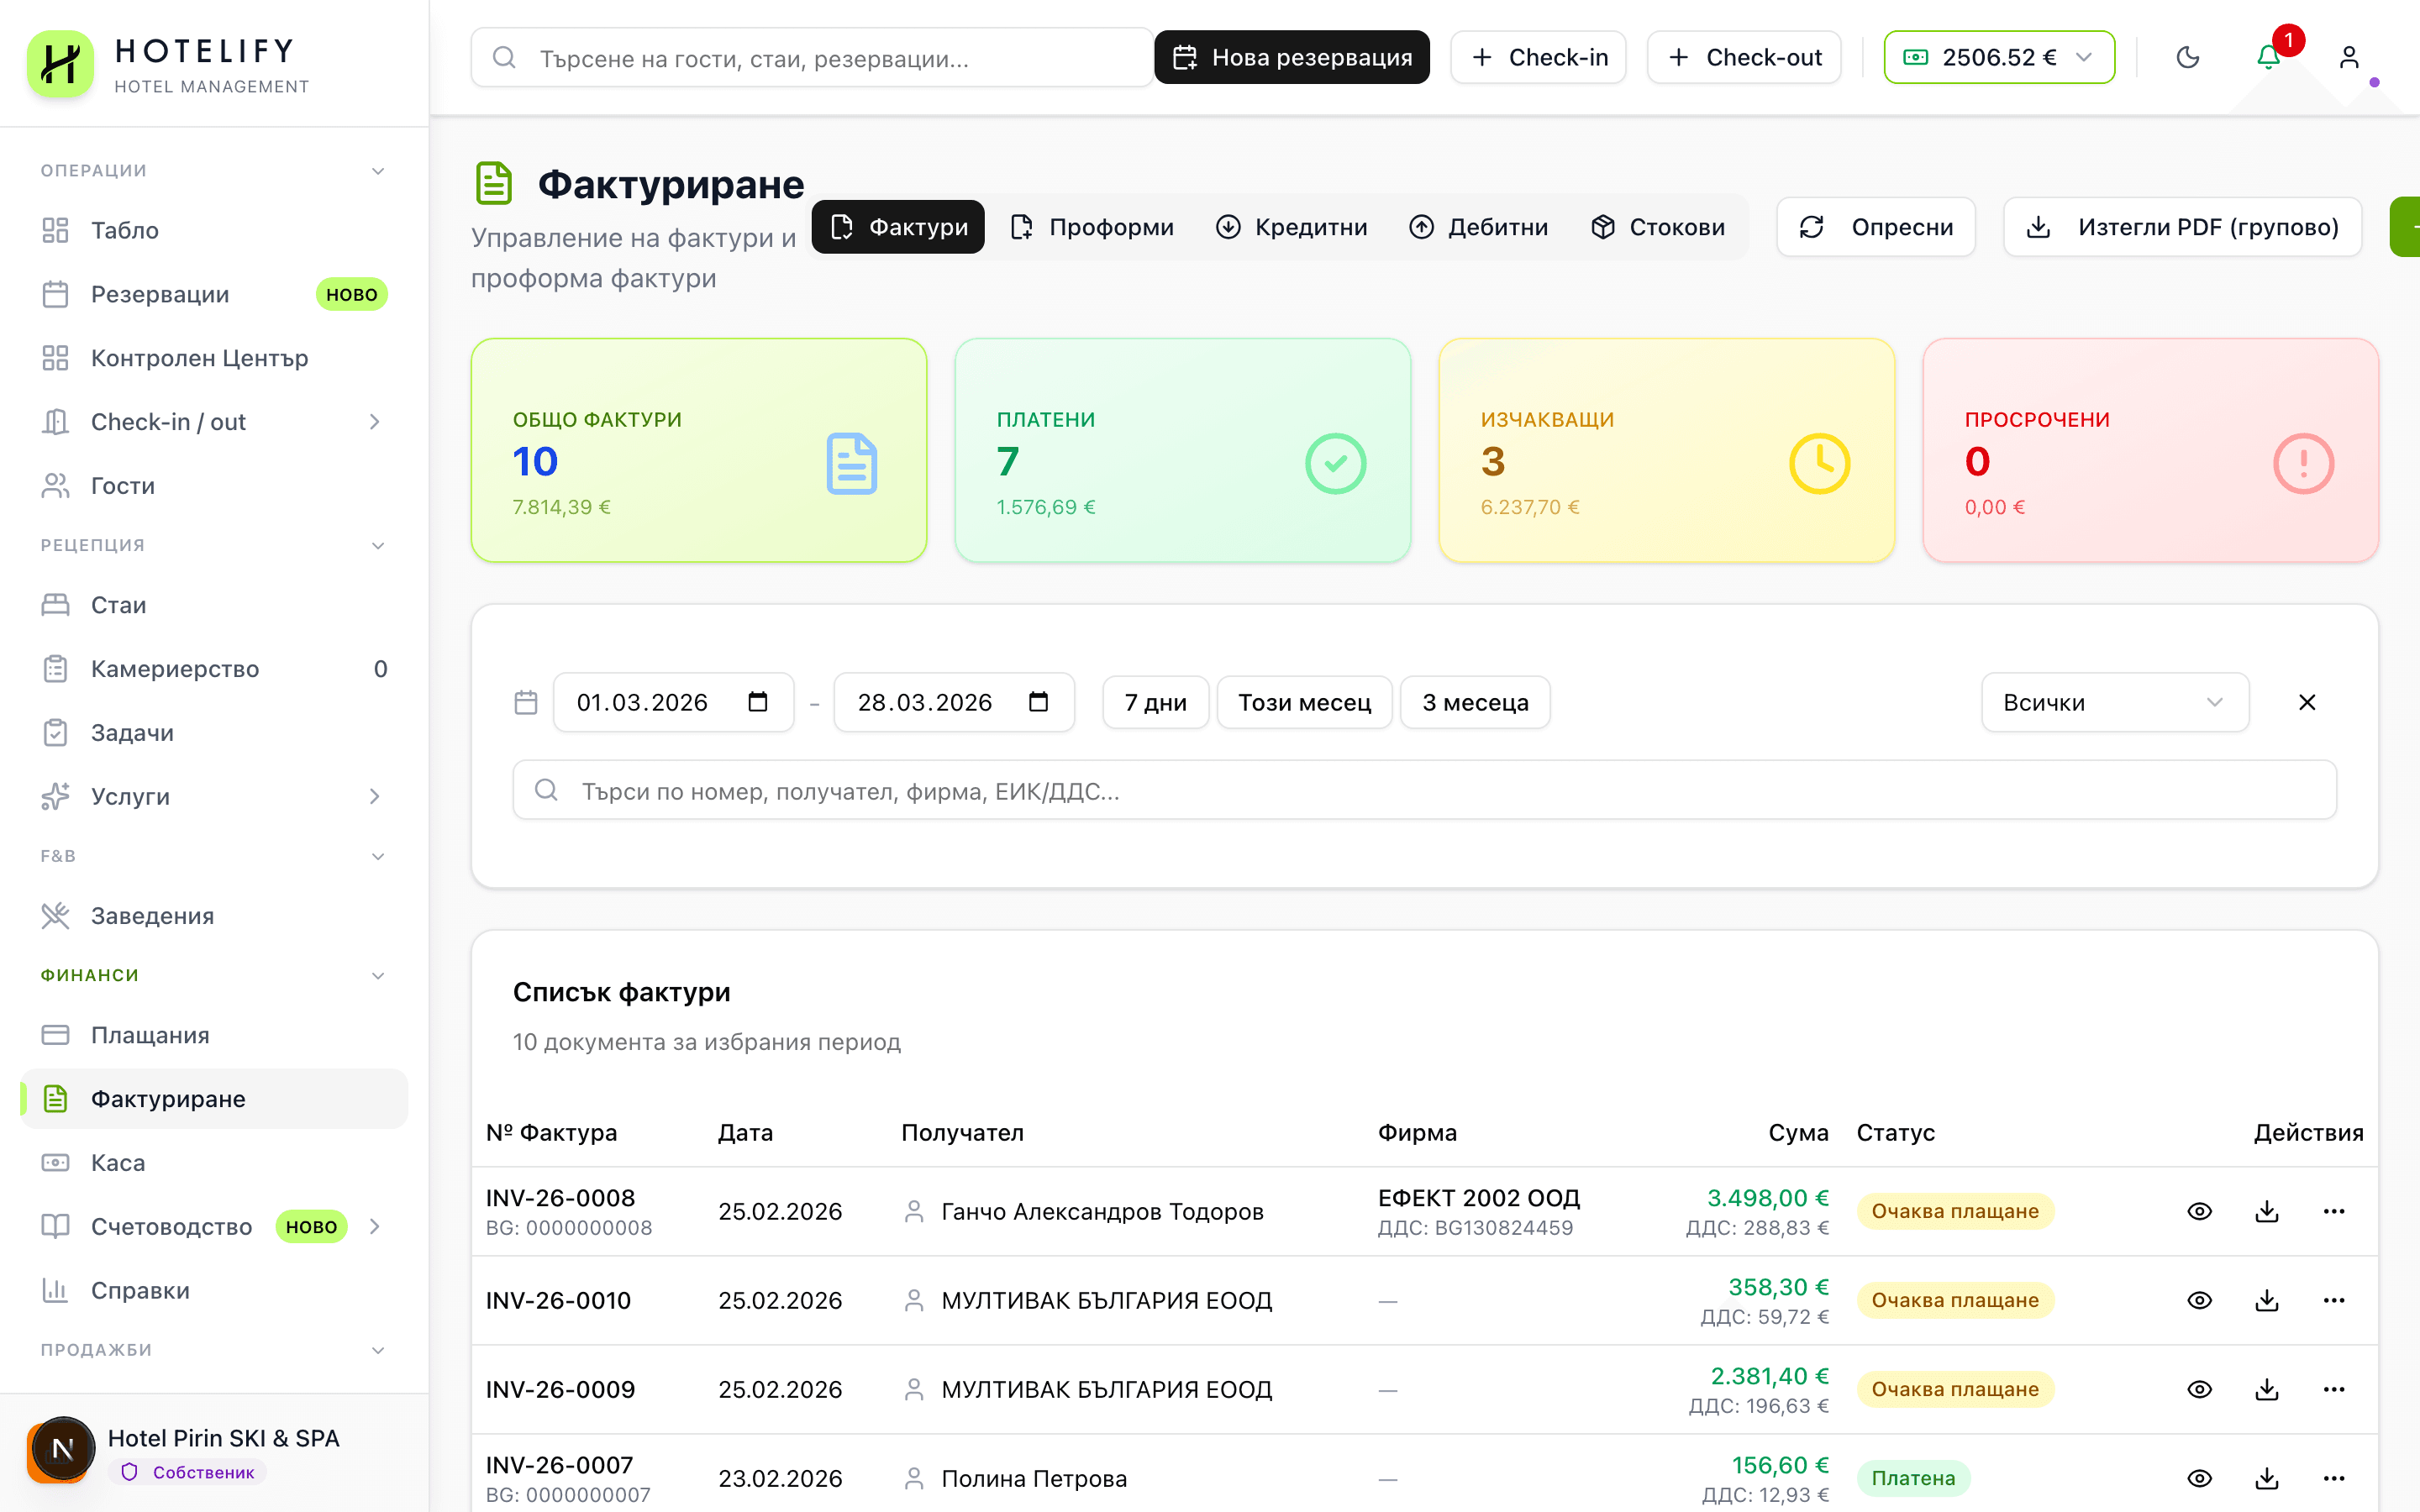The width and height of the screenshot is (2420, 1512).
Task: Clear filters with the X icon
Action: [x=2306, y=702]
